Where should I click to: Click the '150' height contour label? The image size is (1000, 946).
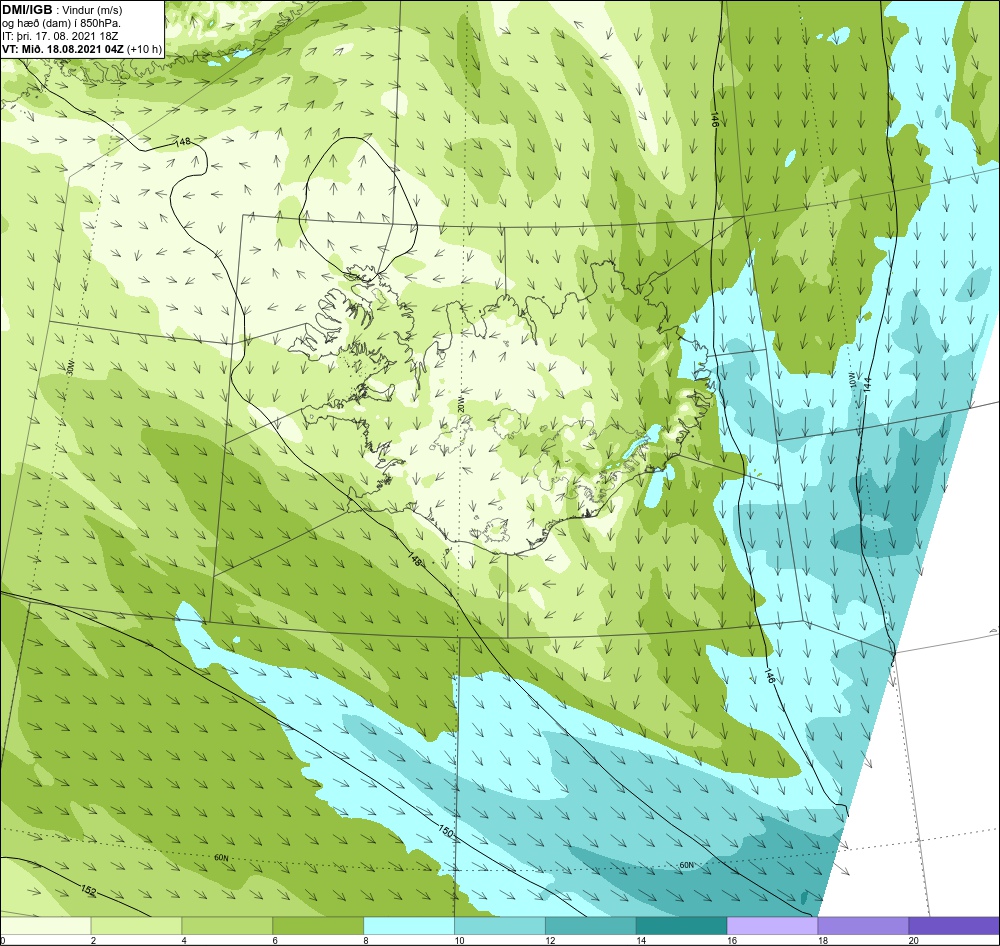pos(446,831)
